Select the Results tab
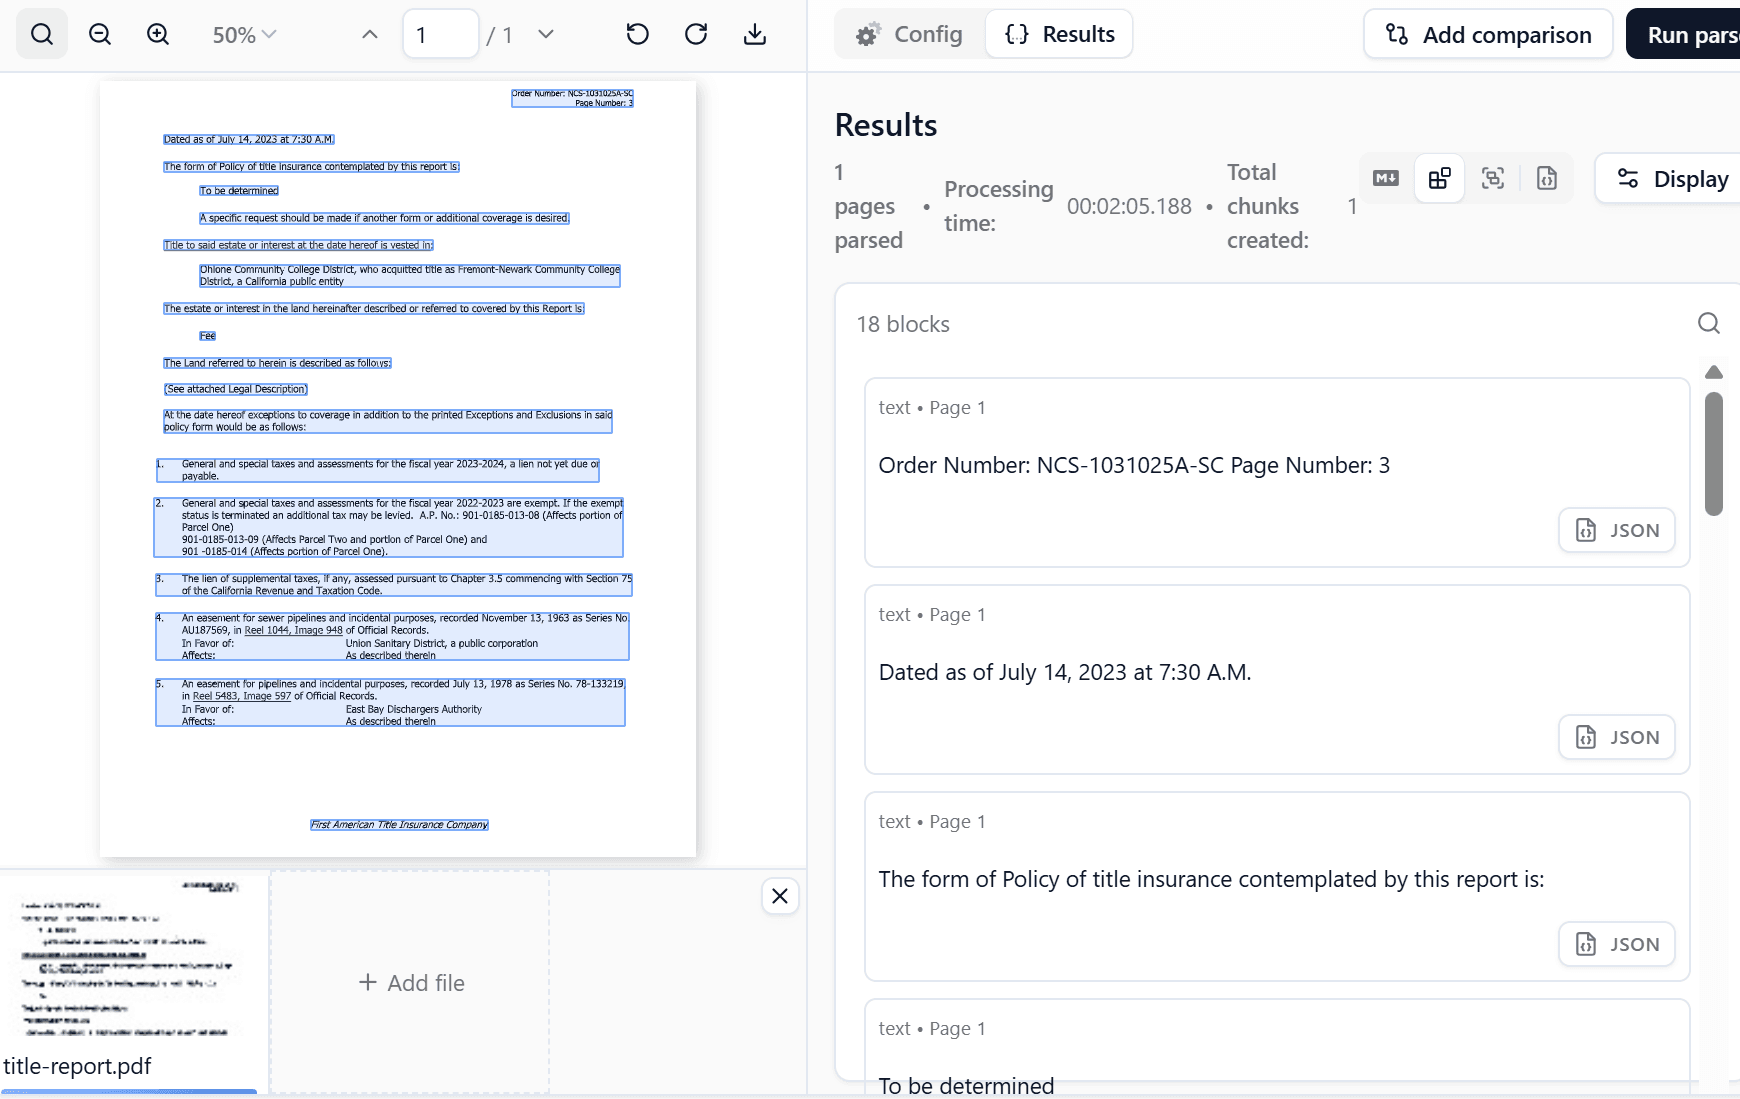Screen dimensions: 1740x1099 click(1059, 33)
